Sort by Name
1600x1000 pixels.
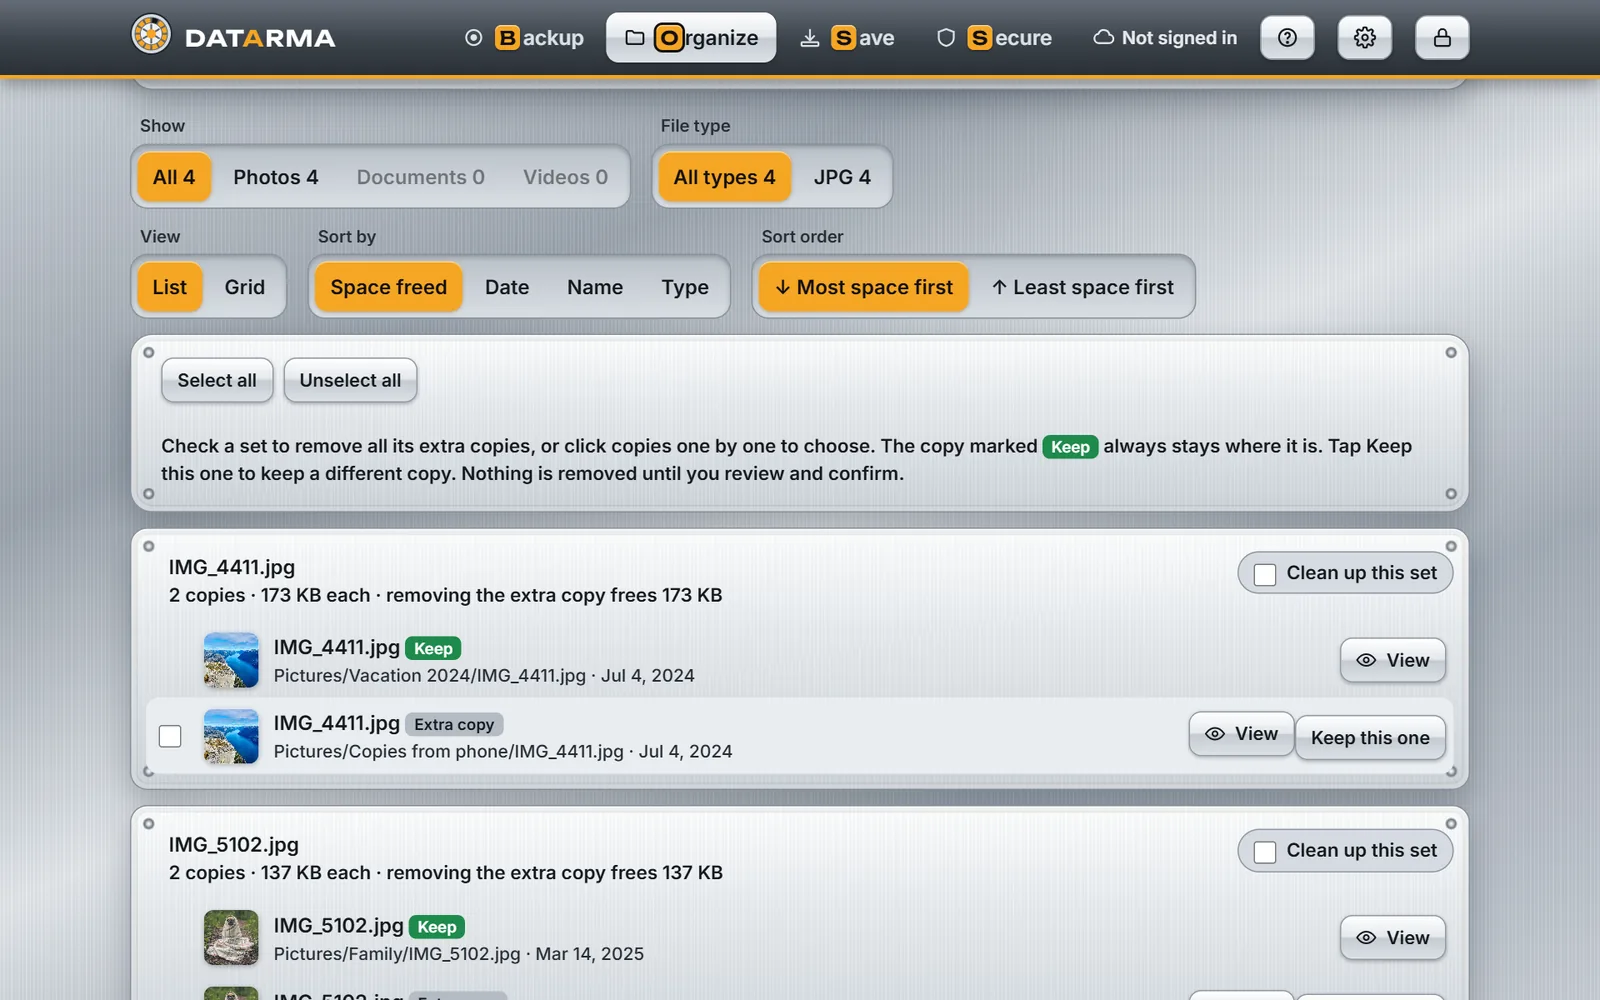tap(595, 287)
